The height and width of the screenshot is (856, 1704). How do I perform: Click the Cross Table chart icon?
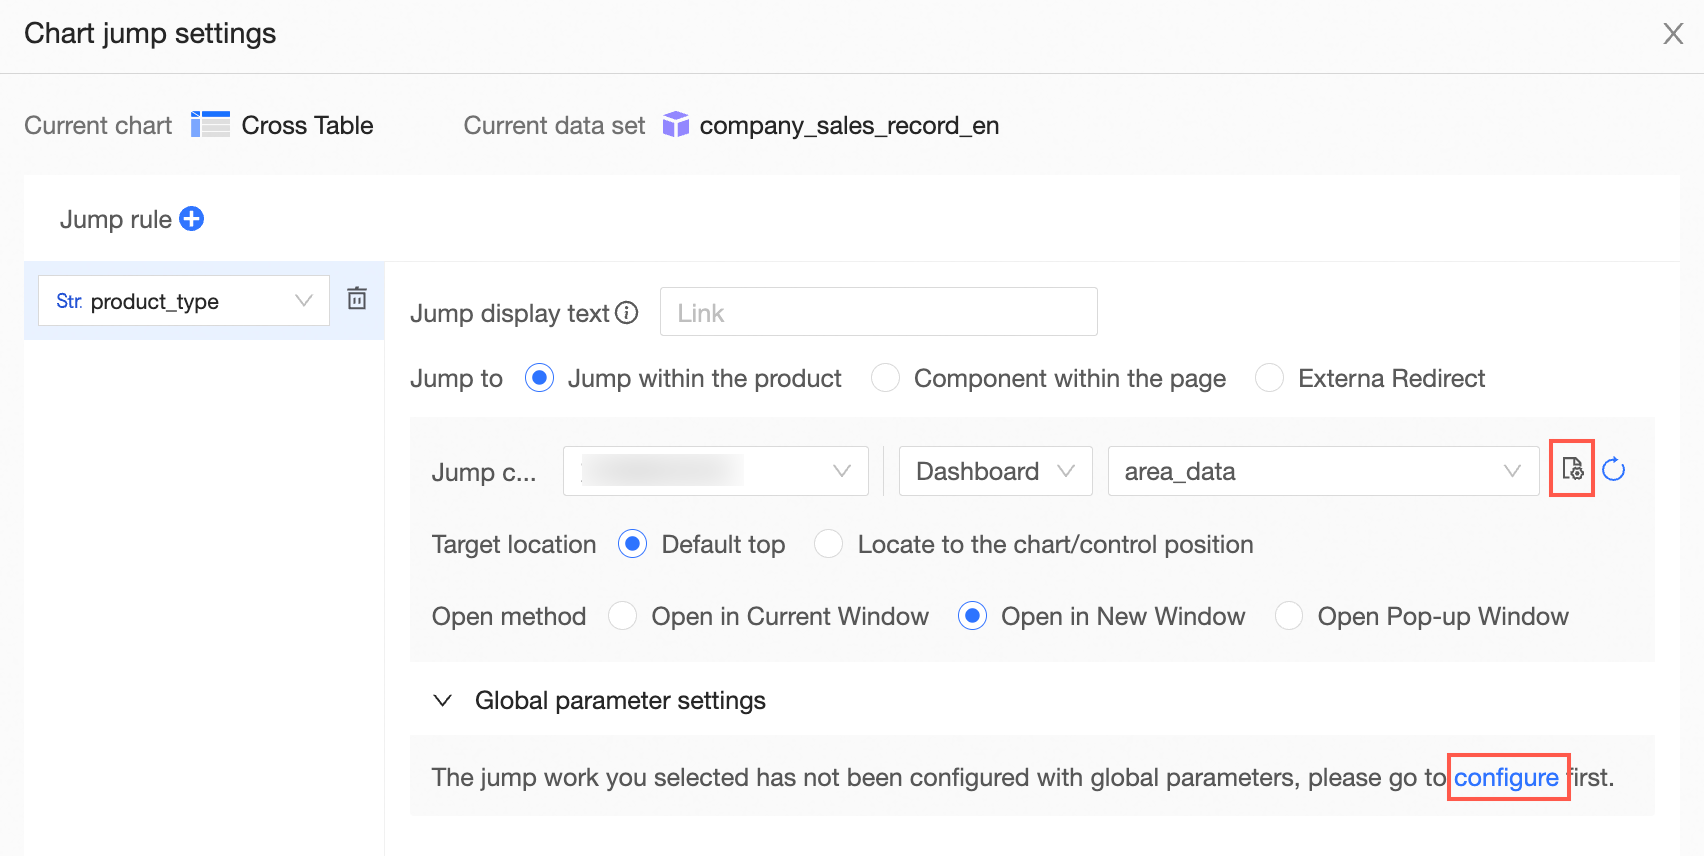point(210,125)
